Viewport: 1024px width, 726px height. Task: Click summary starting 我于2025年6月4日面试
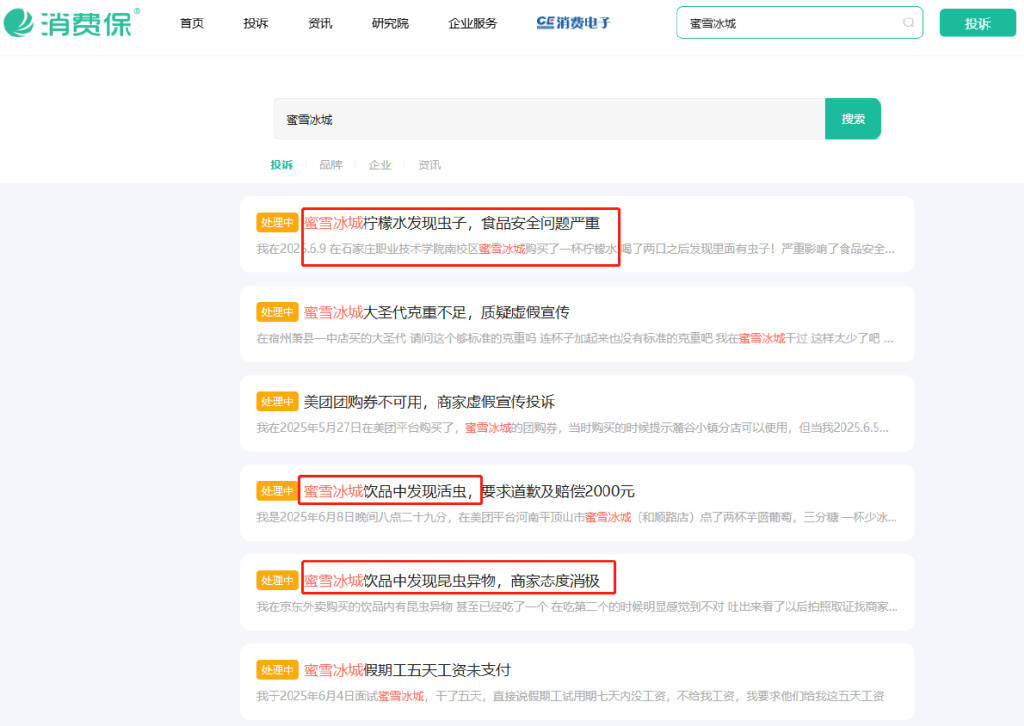pos(570,696)
